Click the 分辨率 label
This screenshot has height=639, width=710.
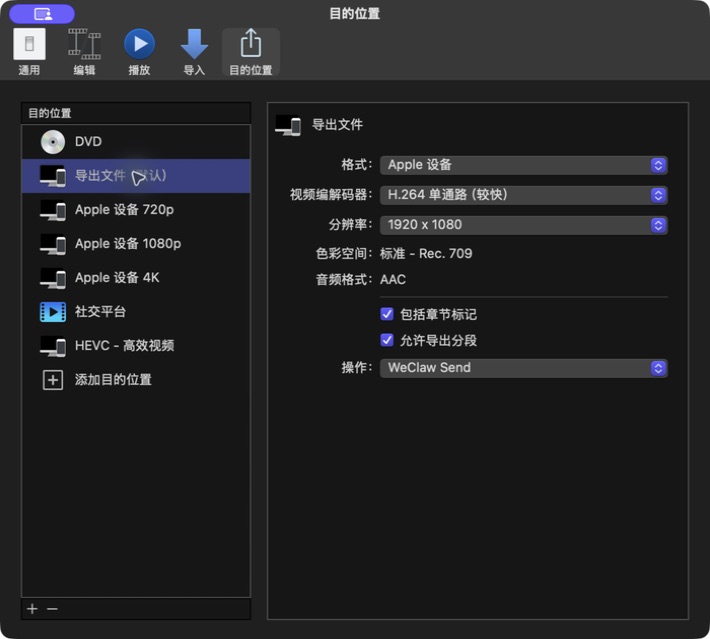coord(350,225)
